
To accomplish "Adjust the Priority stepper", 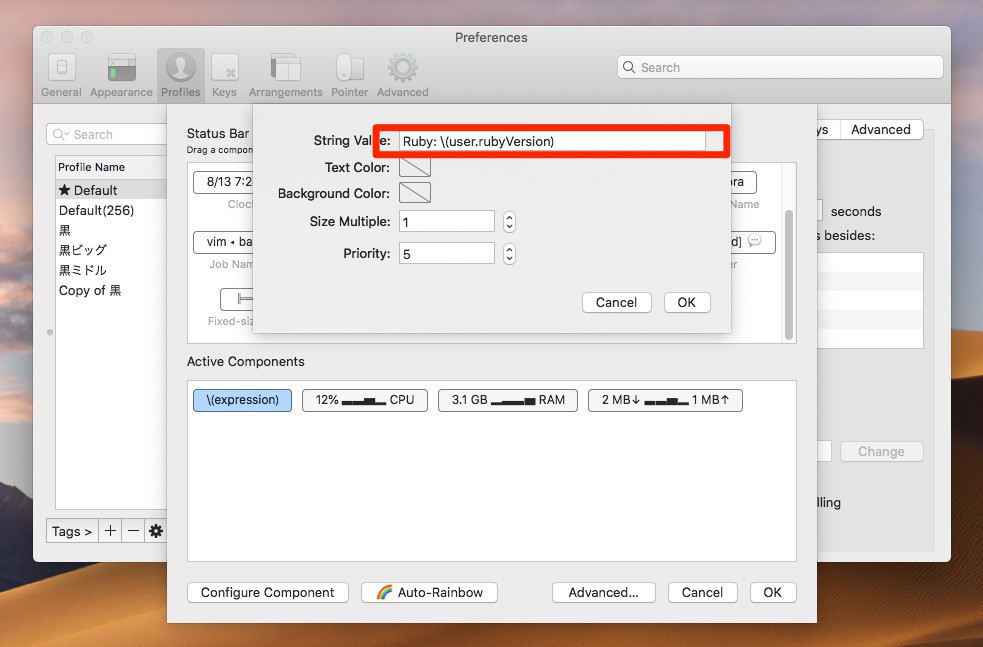I will coord(509,253).
